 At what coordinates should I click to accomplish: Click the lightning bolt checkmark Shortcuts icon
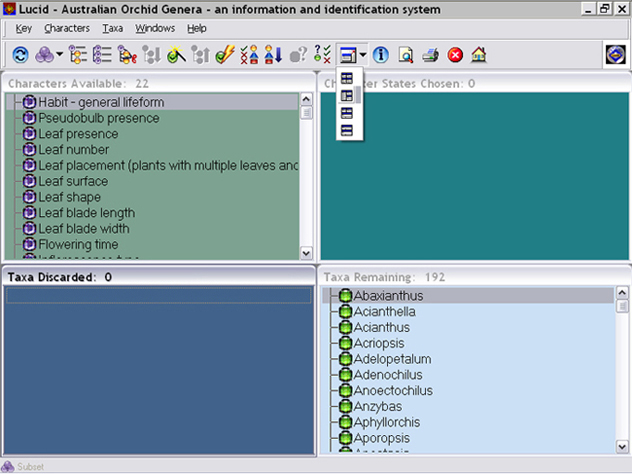[x=225, y=55]
